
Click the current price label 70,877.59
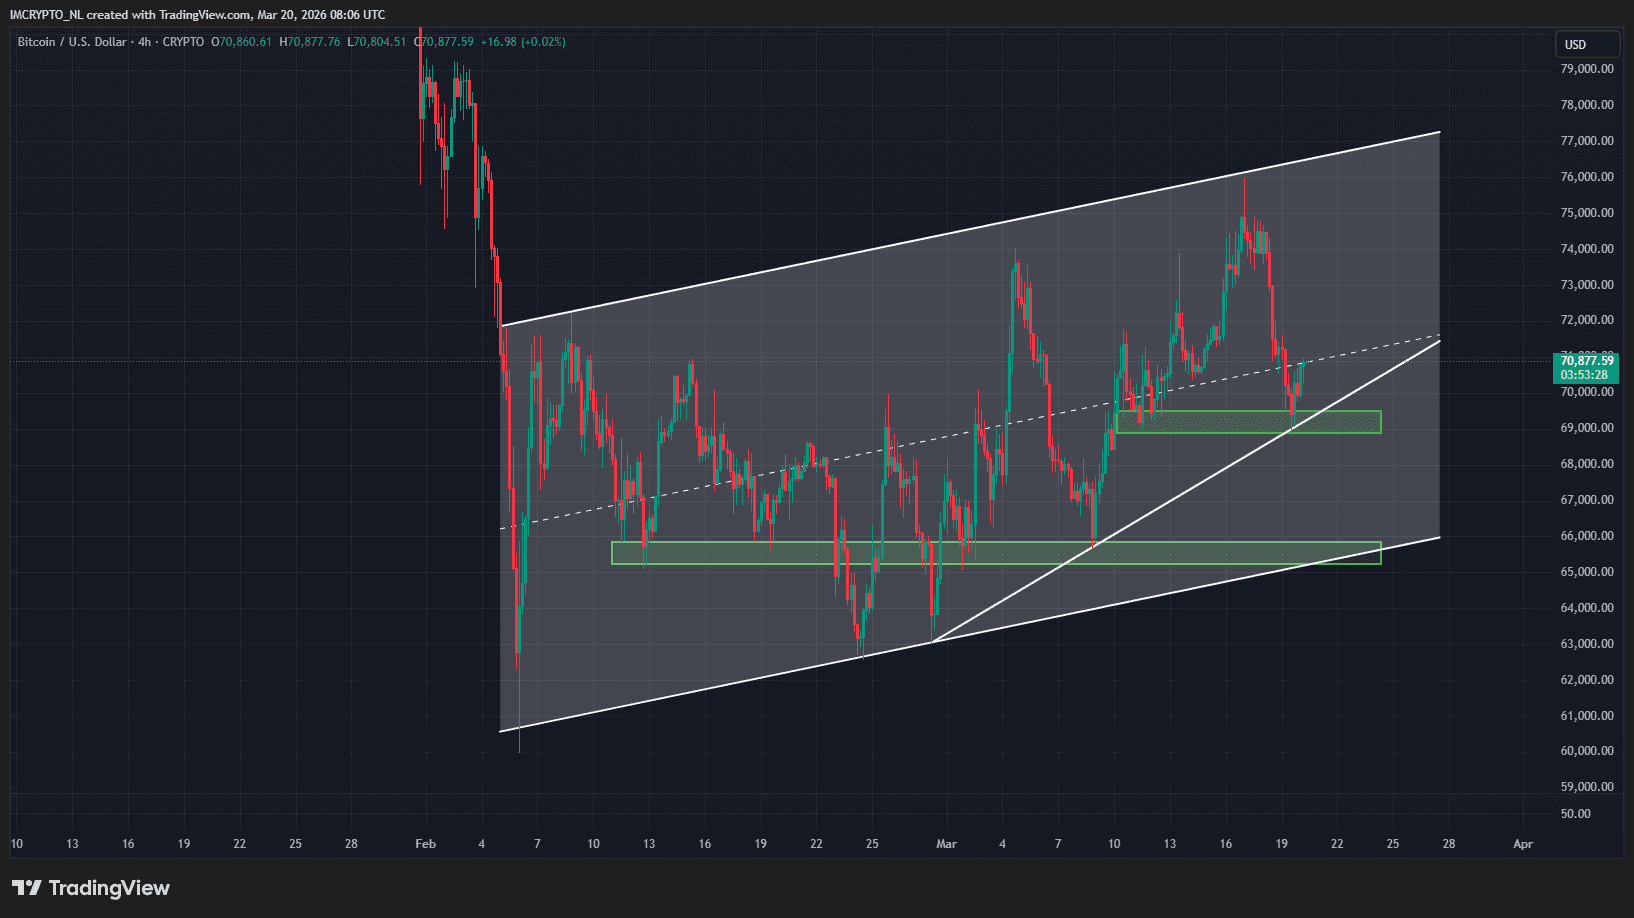[x=1586, y=361]
